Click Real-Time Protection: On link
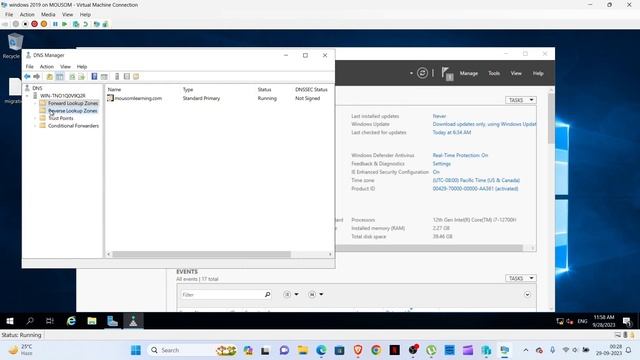 coord(460,155)
